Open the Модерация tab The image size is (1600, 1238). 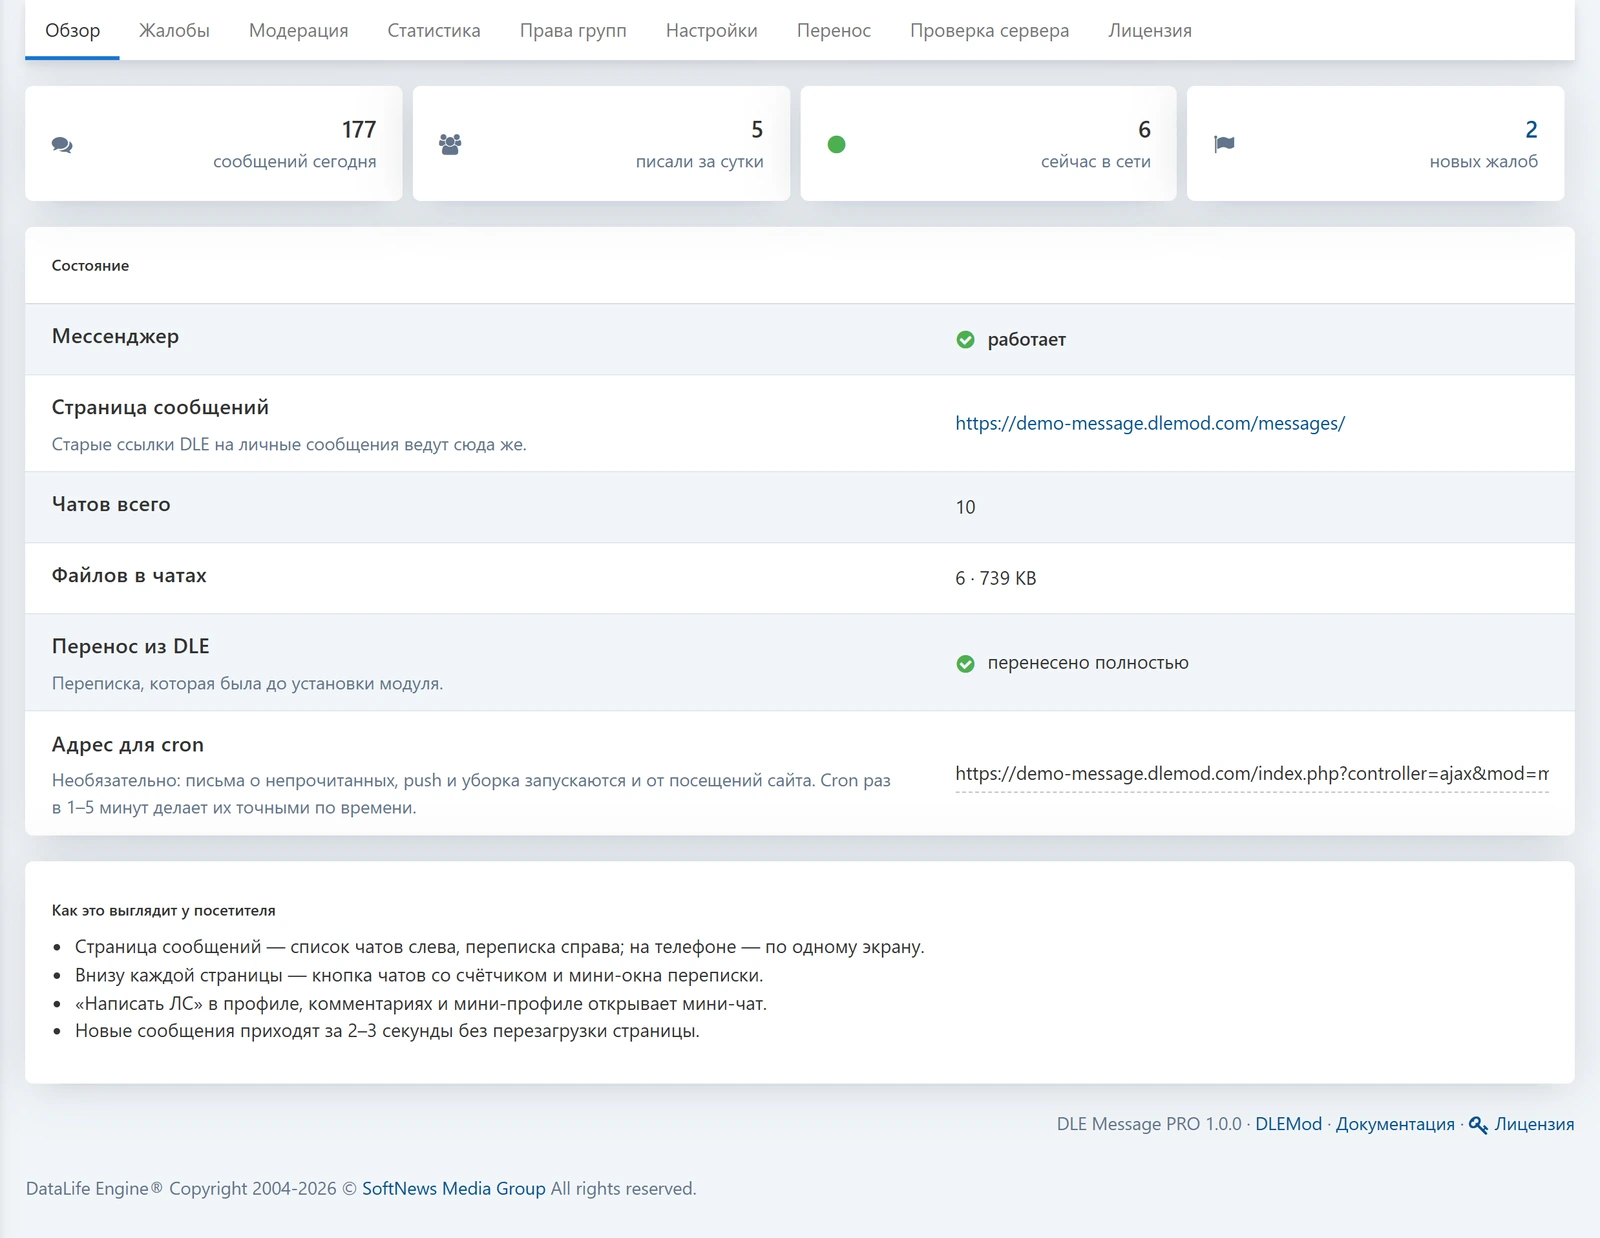pyautogui.click(x=298, y=30)
